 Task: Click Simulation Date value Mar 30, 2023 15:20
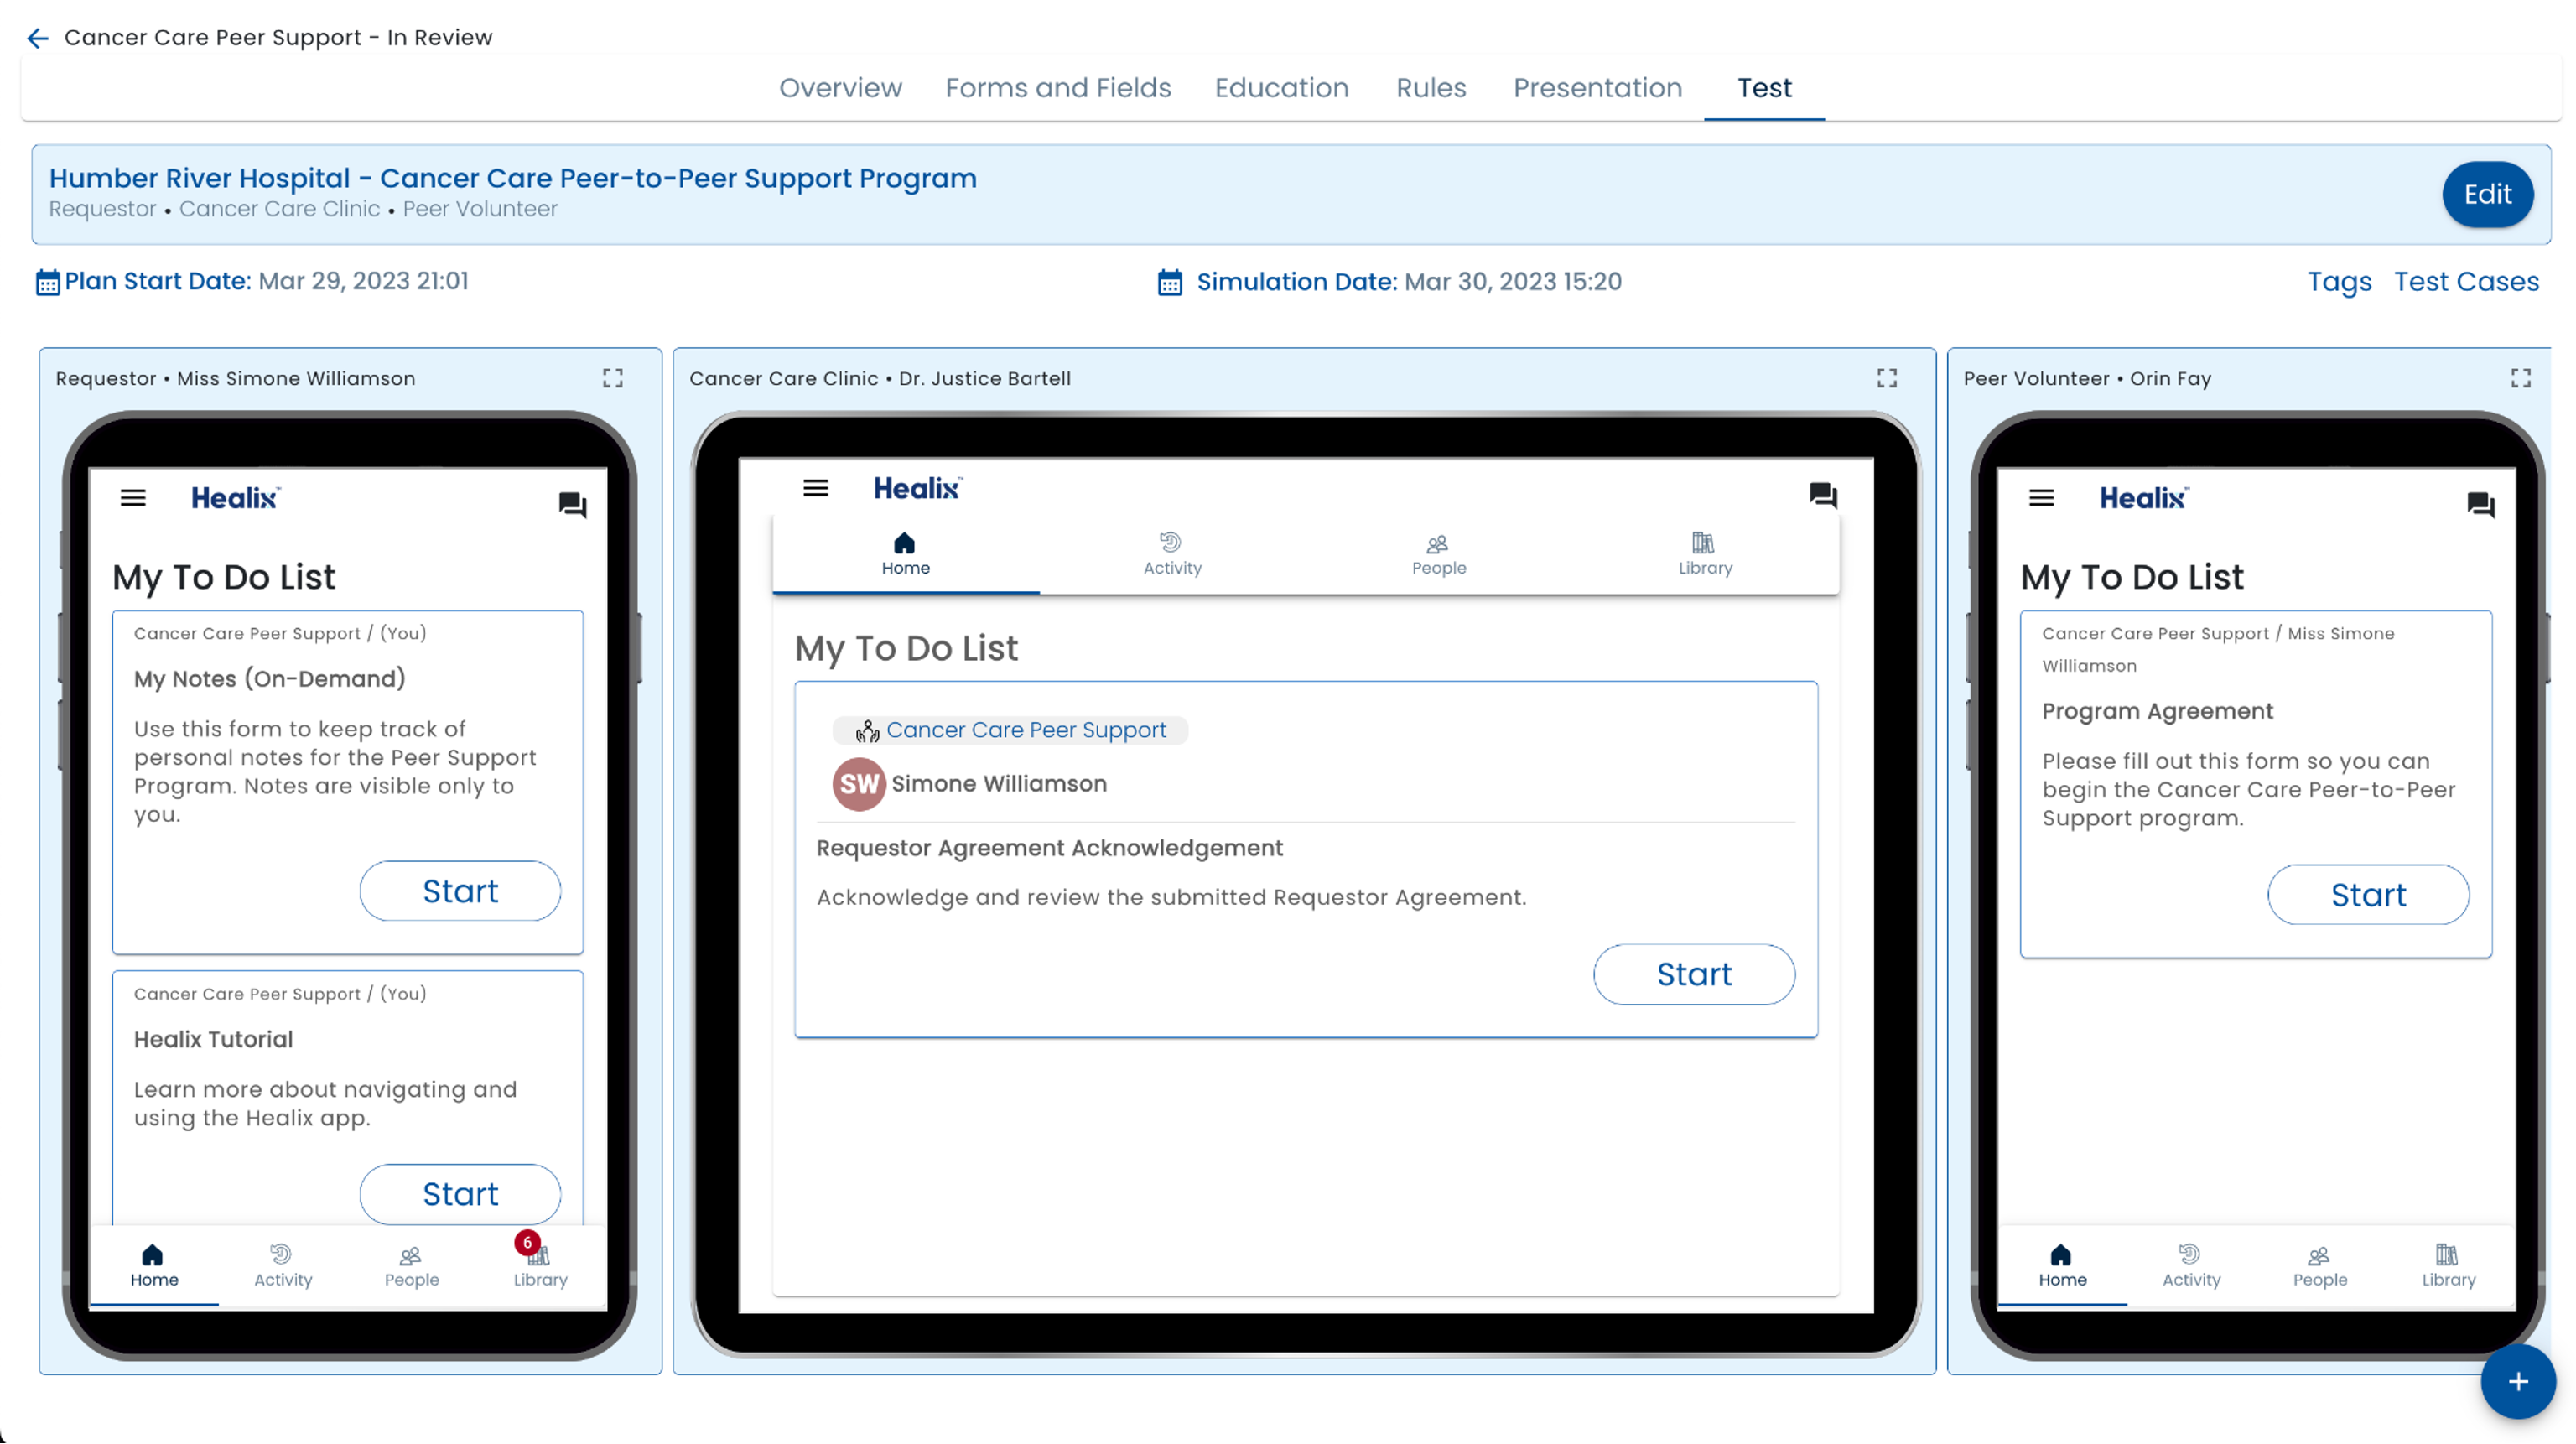pos(1513,282)
